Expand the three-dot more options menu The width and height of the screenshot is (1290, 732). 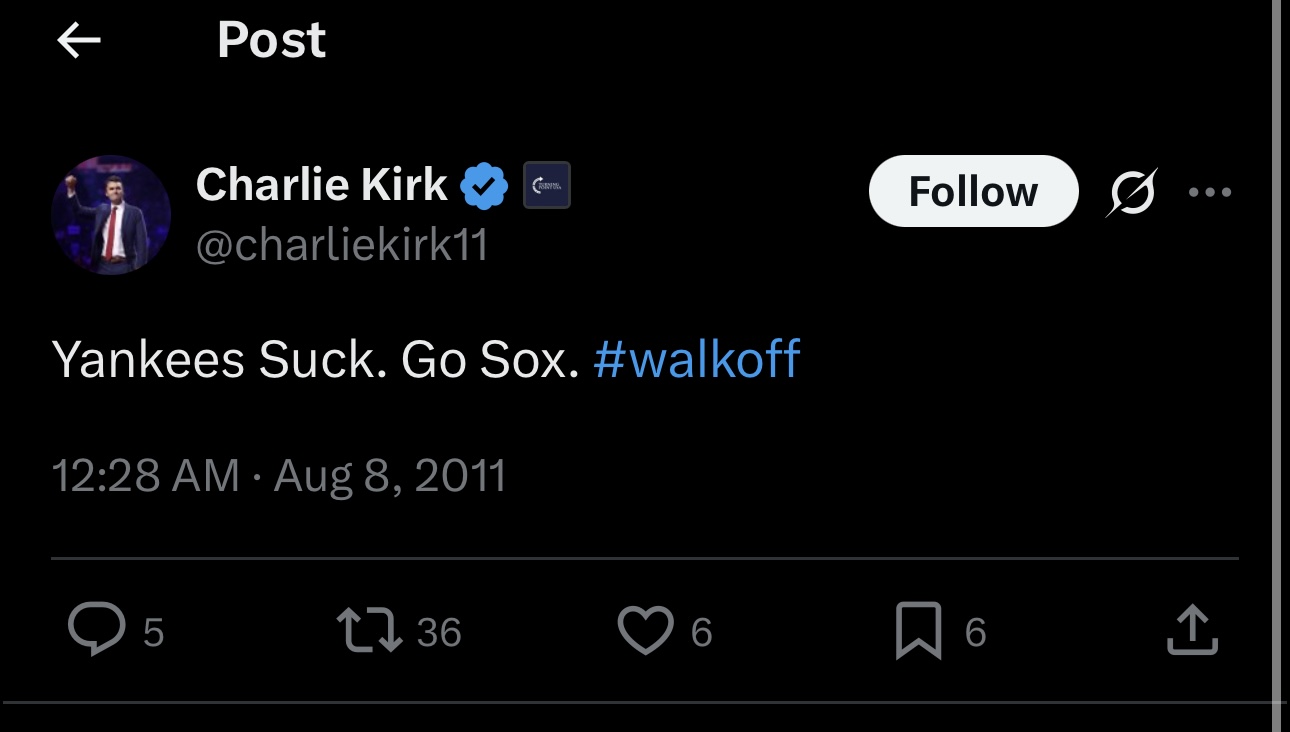tap(1210, 191)
